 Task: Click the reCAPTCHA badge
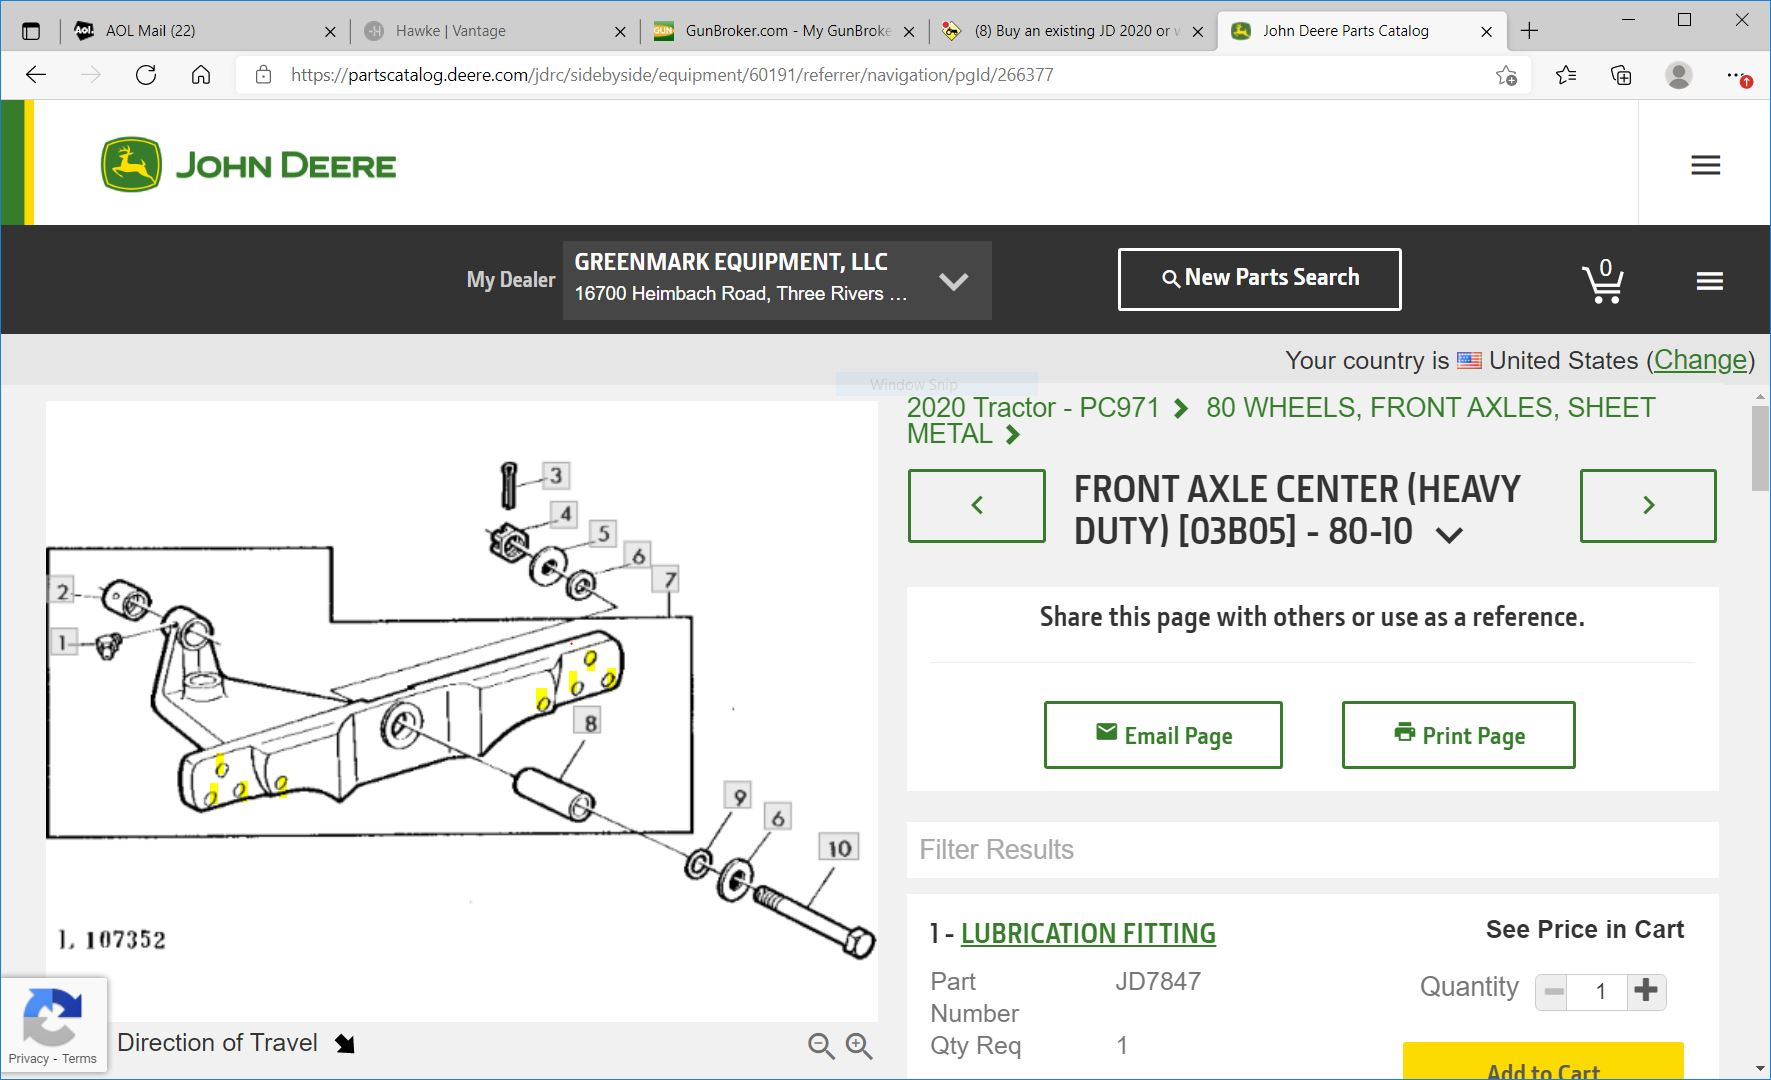[53, 1025]
